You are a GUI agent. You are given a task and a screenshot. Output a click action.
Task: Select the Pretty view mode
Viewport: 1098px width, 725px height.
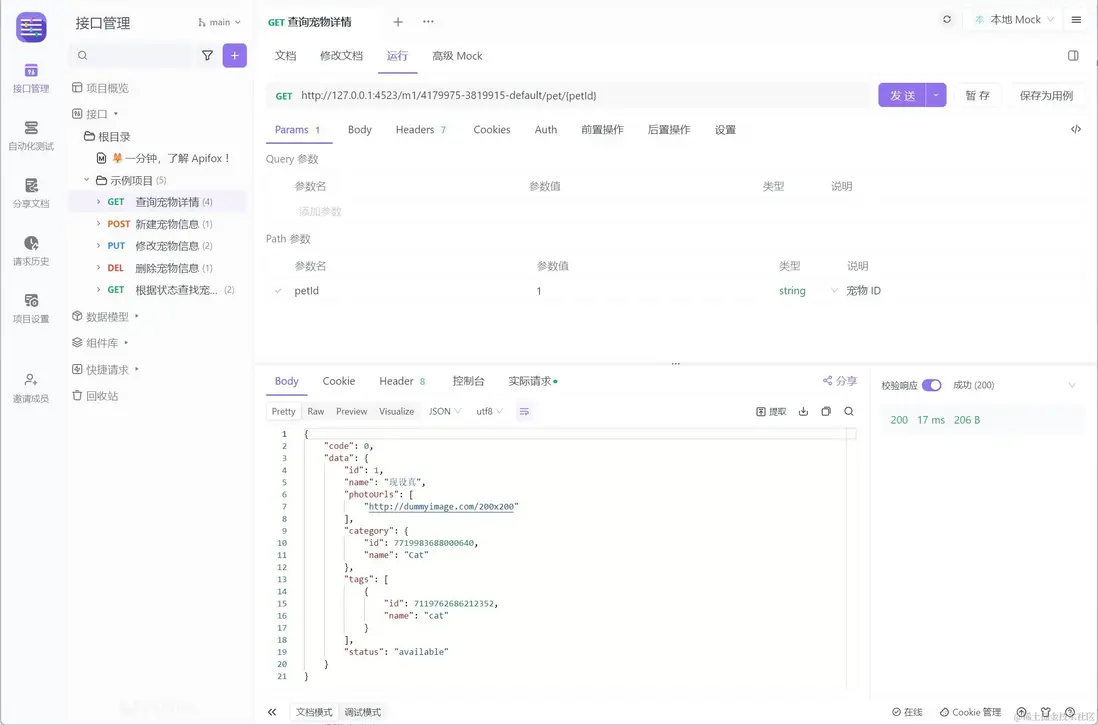coord(284,411)
